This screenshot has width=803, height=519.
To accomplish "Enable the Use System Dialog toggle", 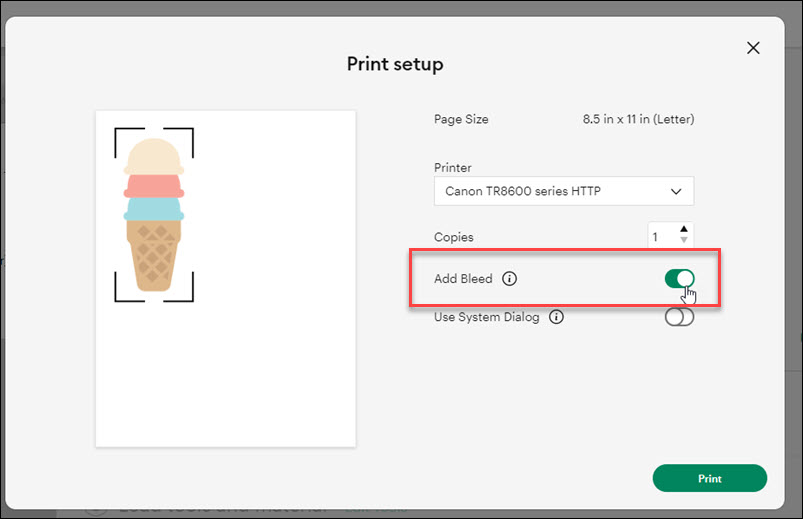I will (679, 317).
